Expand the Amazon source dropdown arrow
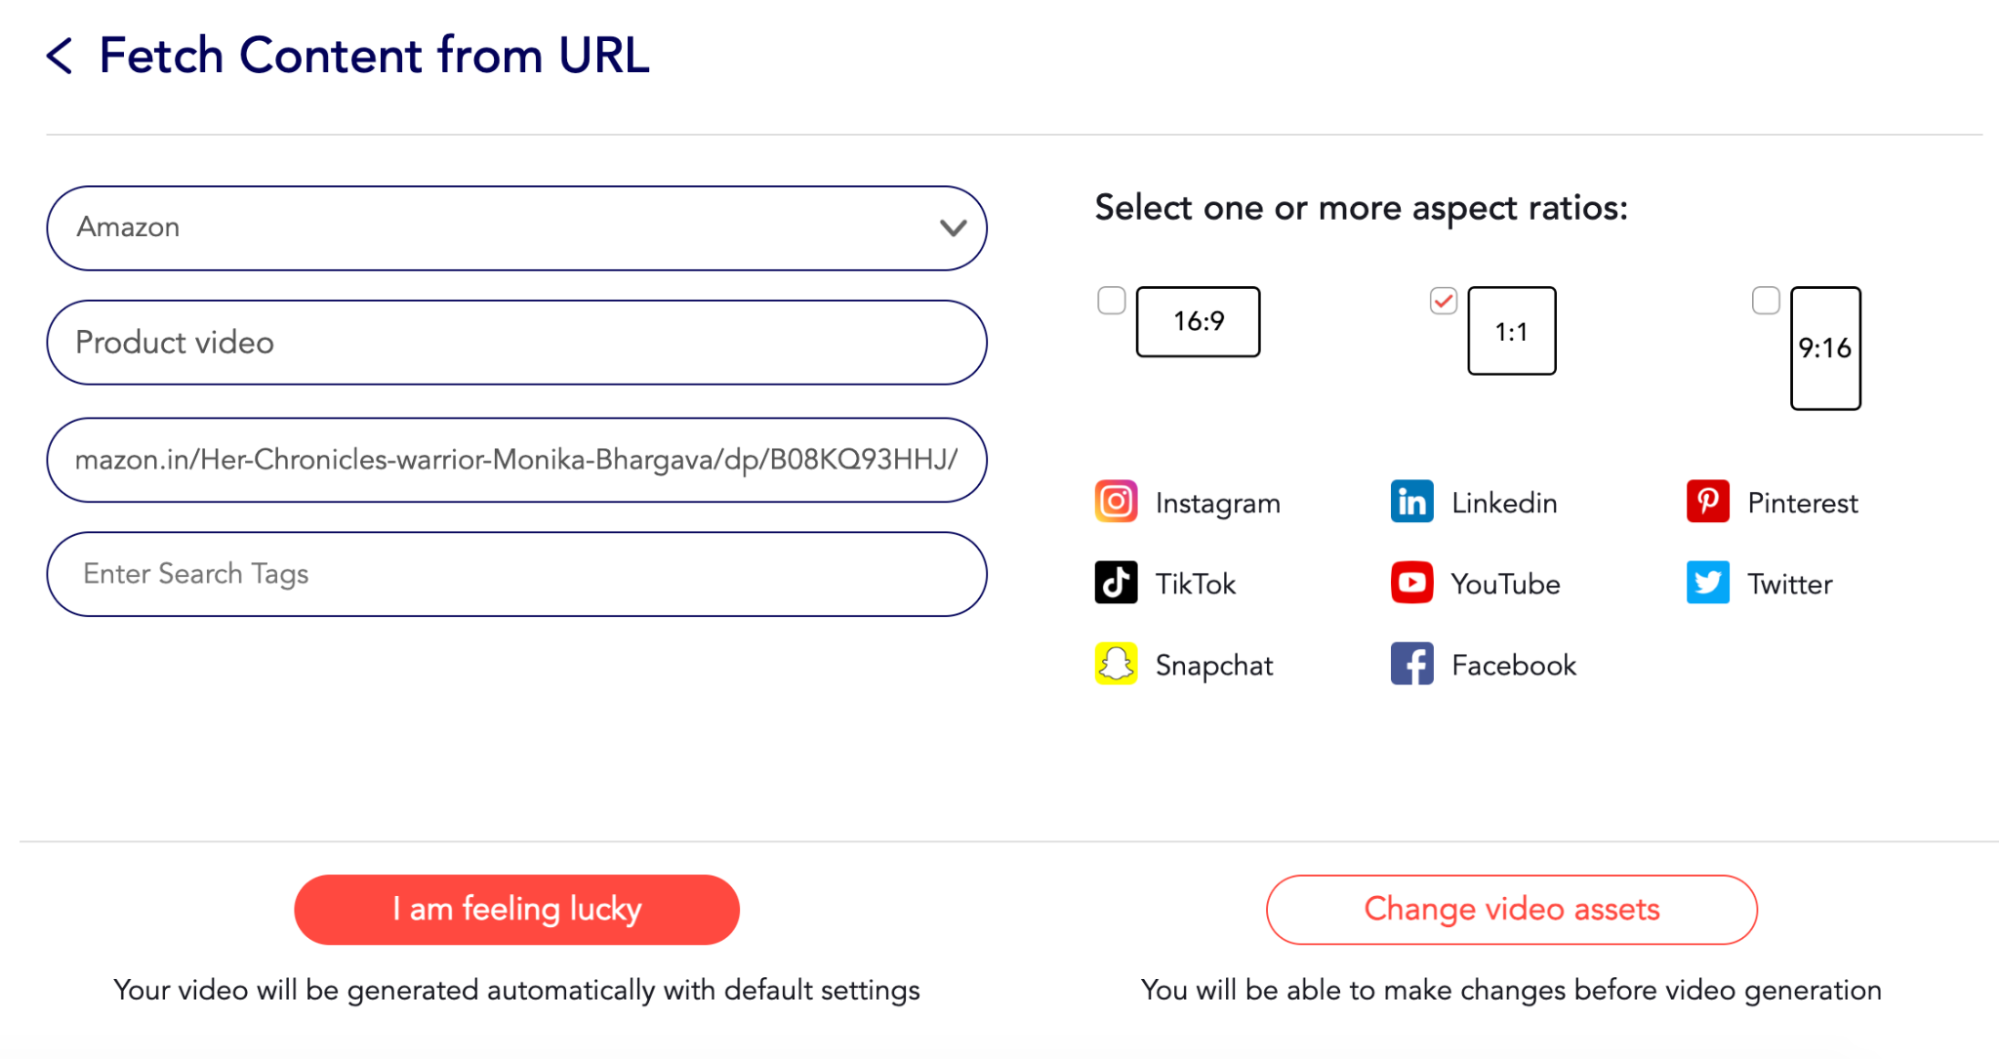The height and width of the screenshot is (1060, 1999). pos(953,228)
